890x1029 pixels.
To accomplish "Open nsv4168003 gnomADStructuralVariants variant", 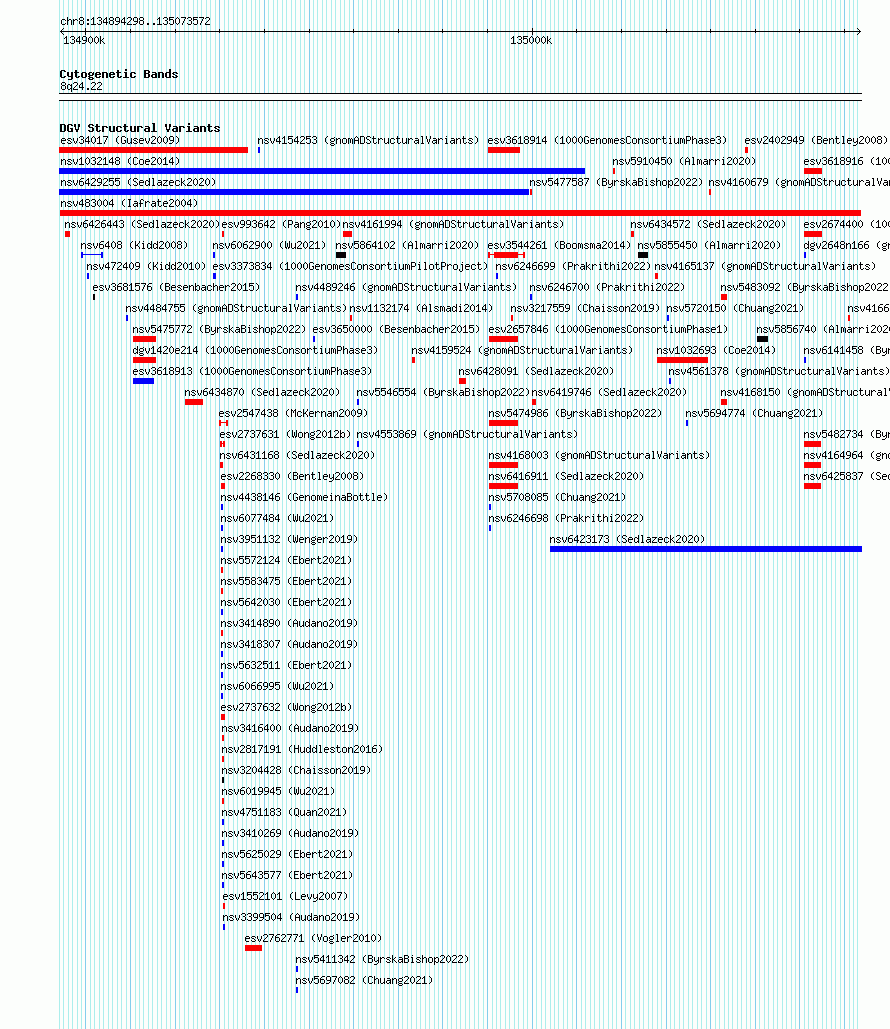I will (599, 455).
